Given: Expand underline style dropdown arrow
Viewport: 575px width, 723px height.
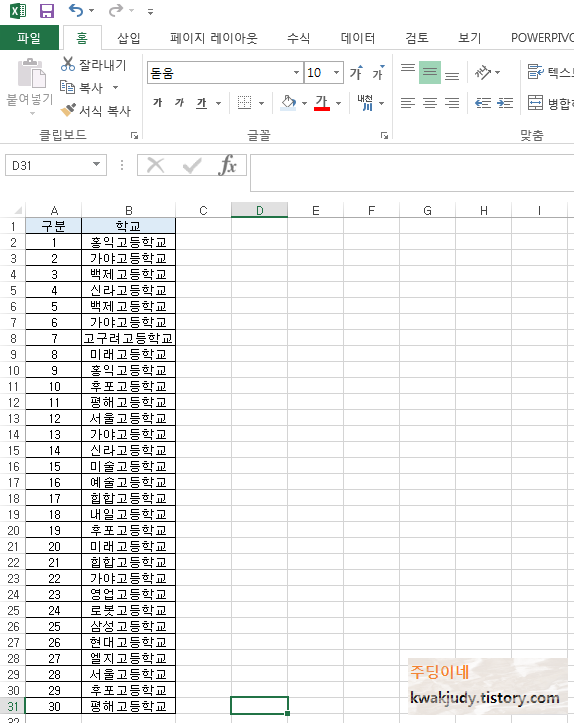Looking at the screenshot, I should point(219,103).
